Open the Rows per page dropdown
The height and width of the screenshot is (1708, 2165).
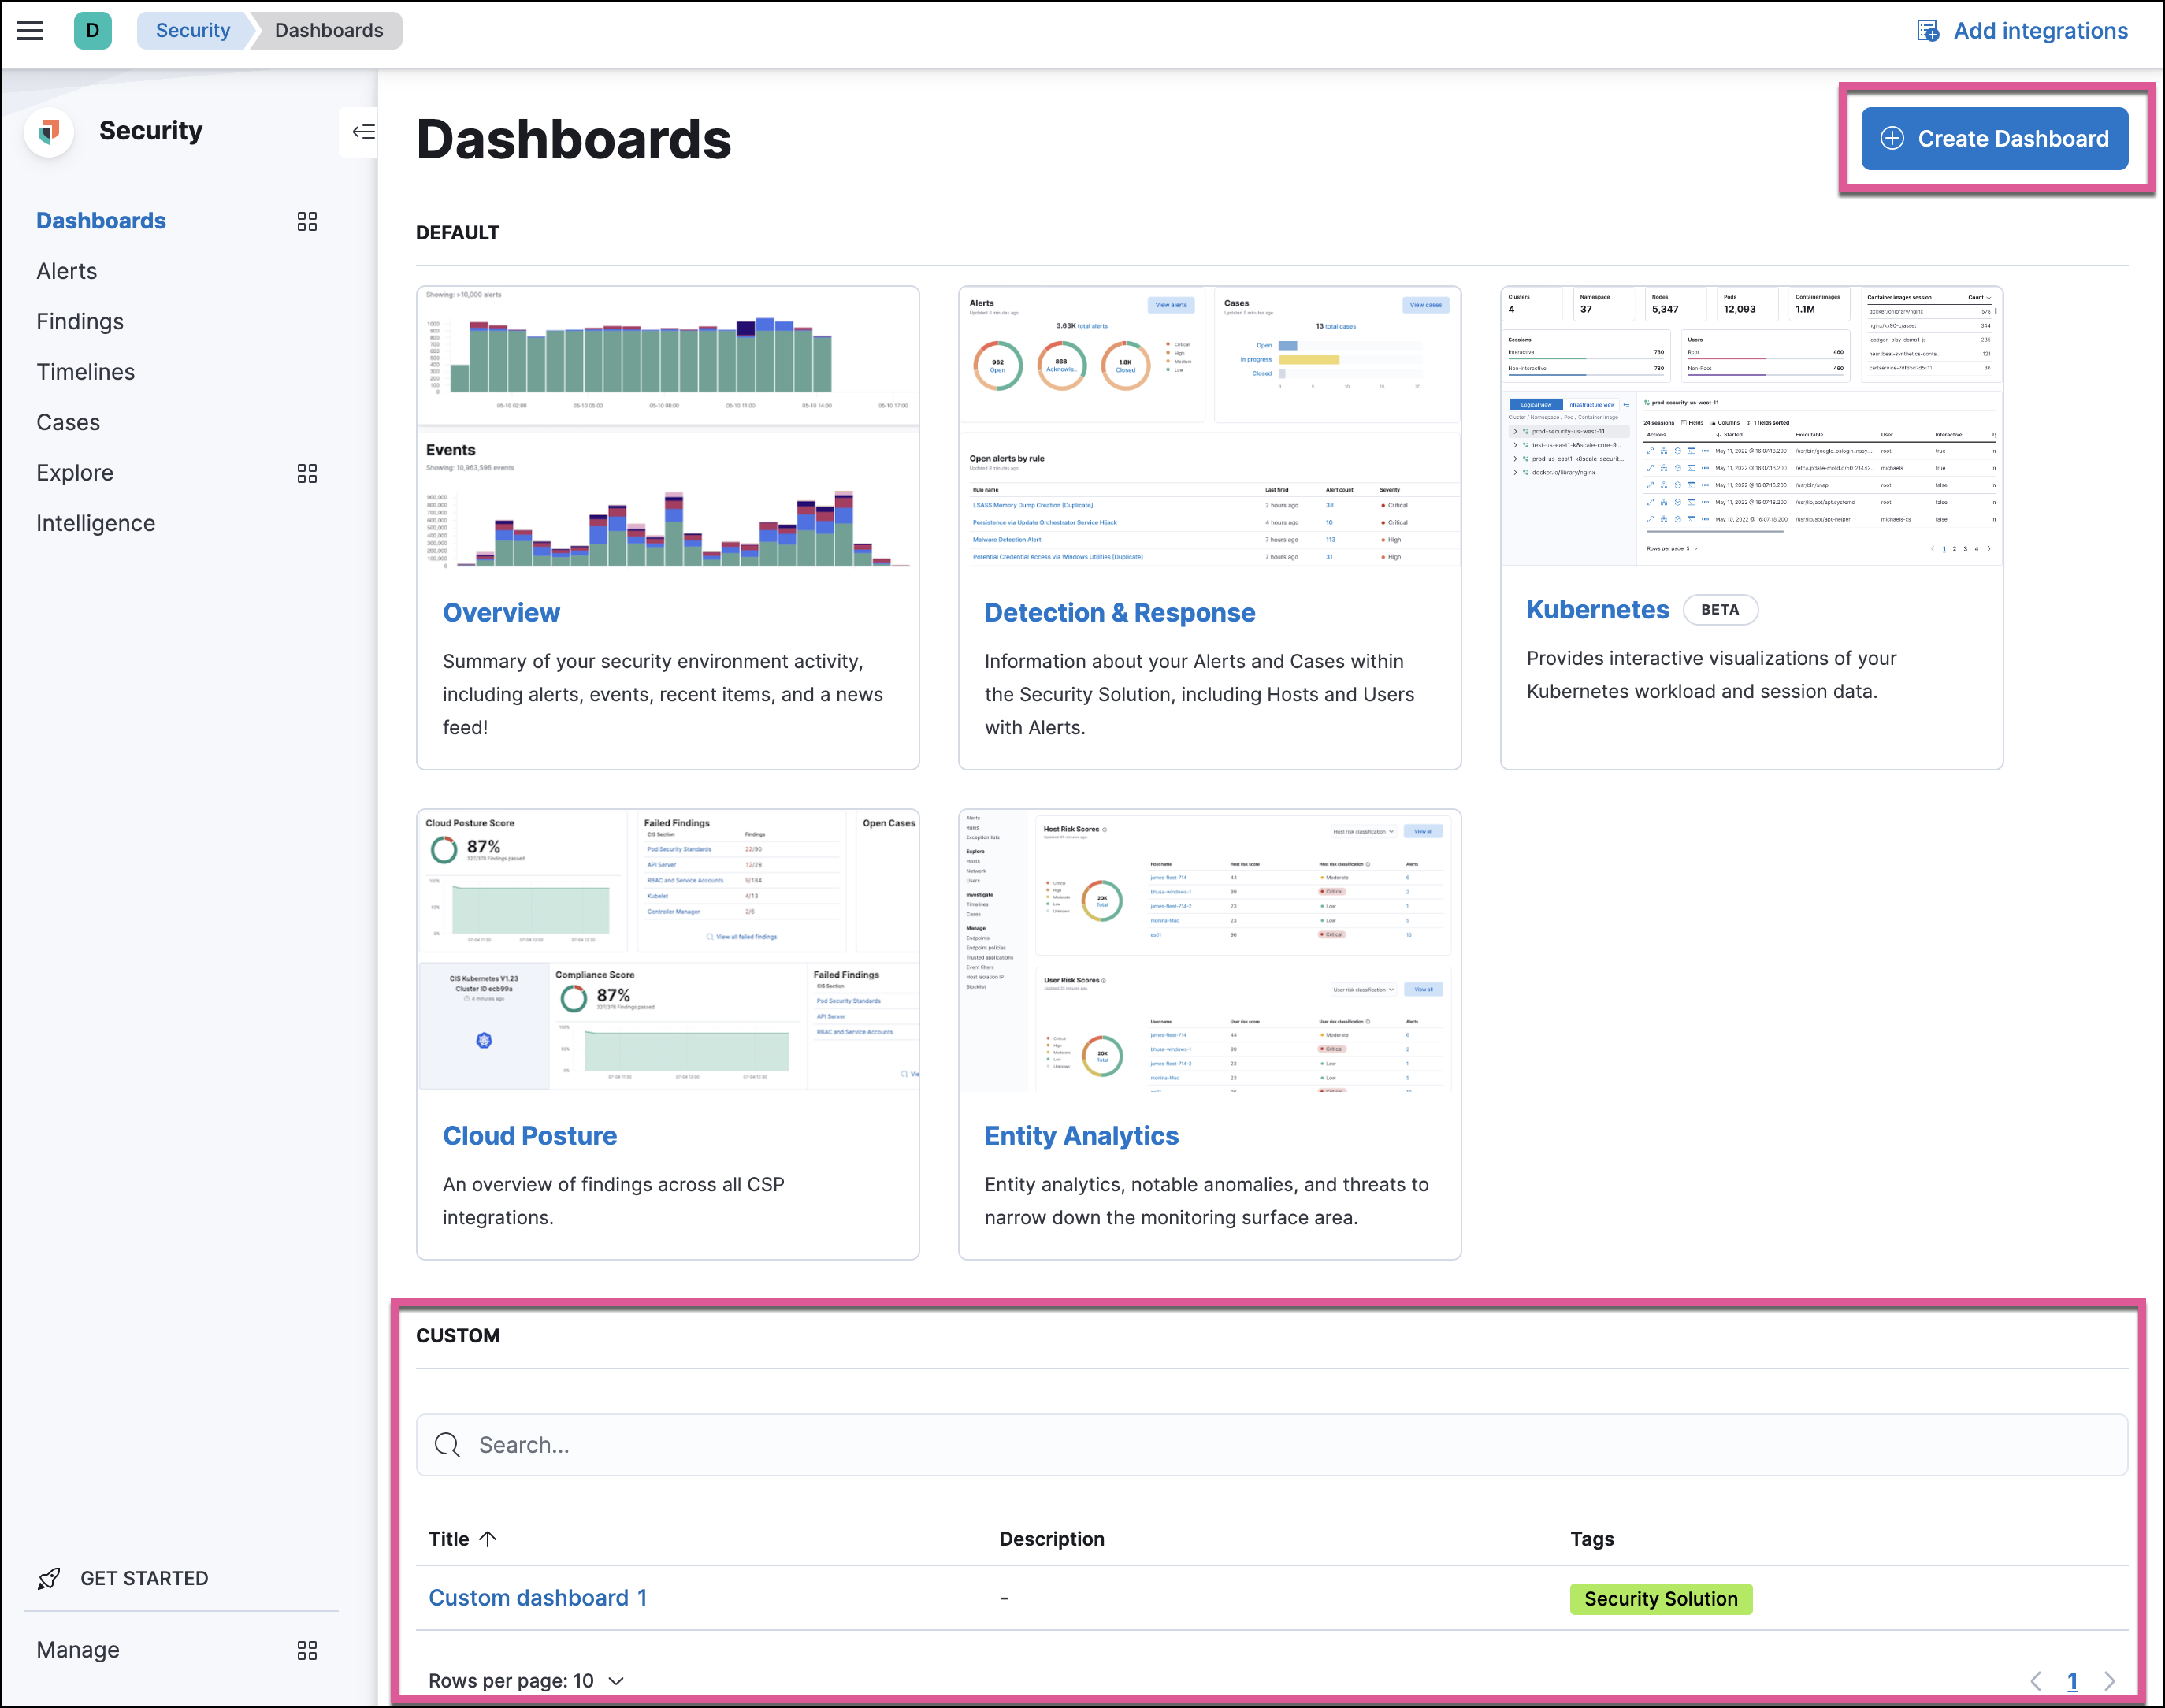pyautogui.click(x=527, y=1681)
